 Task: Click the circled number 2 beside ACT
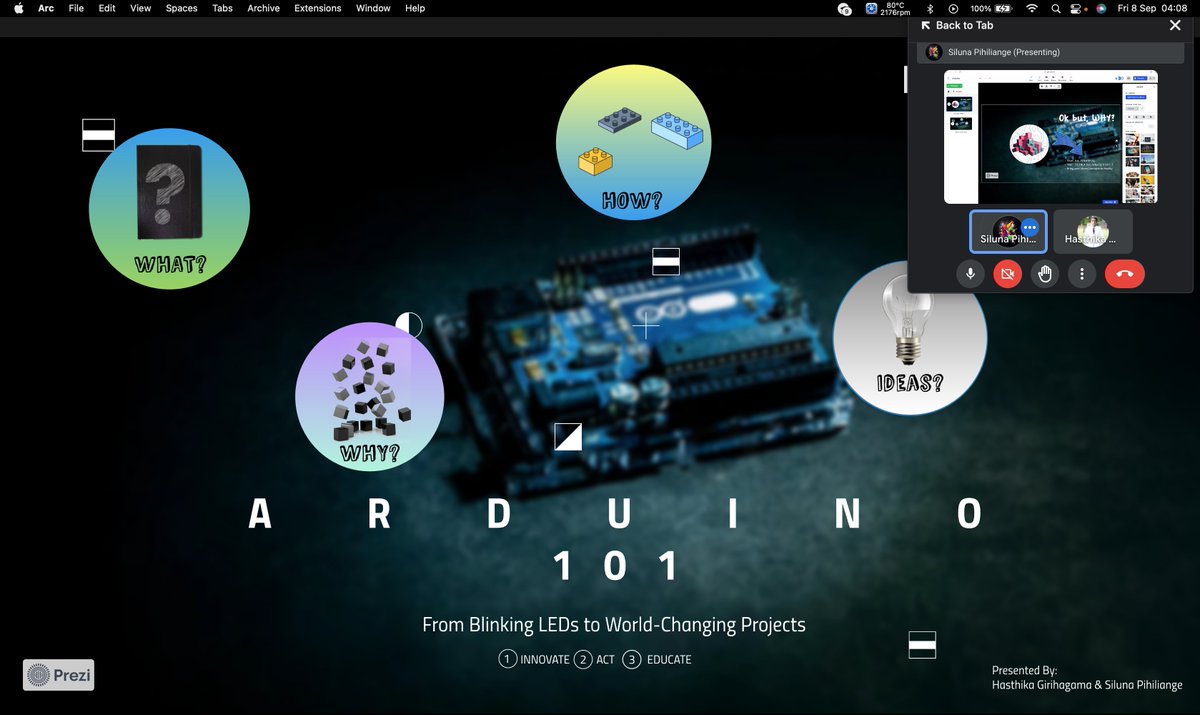click(x=583, y=660)
